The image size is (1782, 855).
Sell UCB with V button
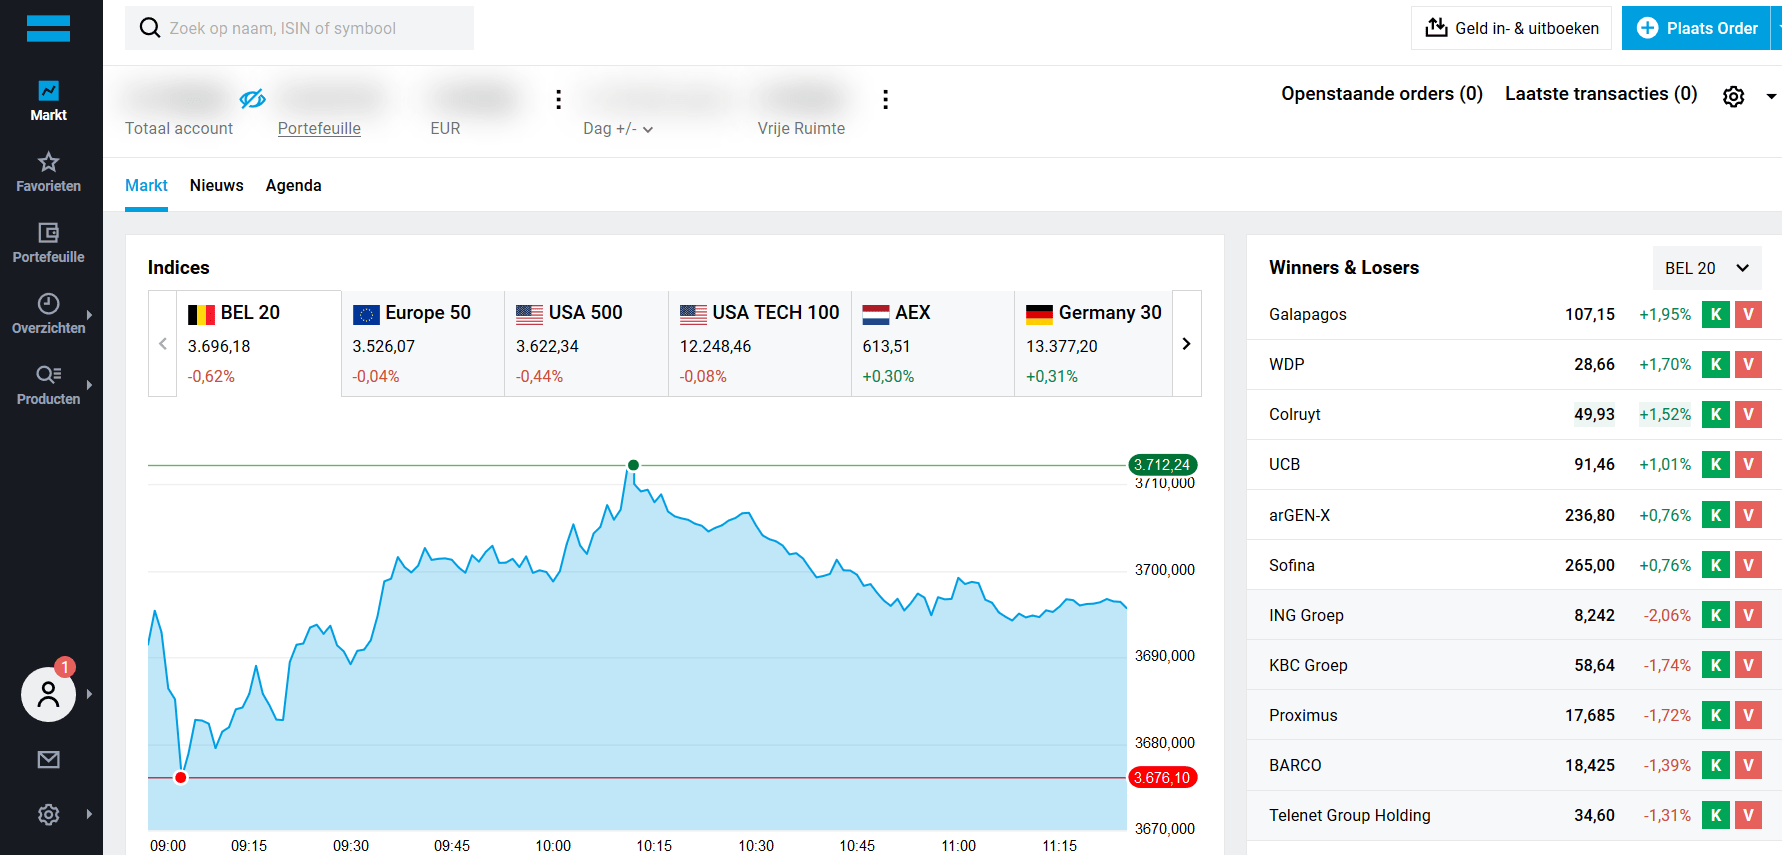(x=1748, y=464)
